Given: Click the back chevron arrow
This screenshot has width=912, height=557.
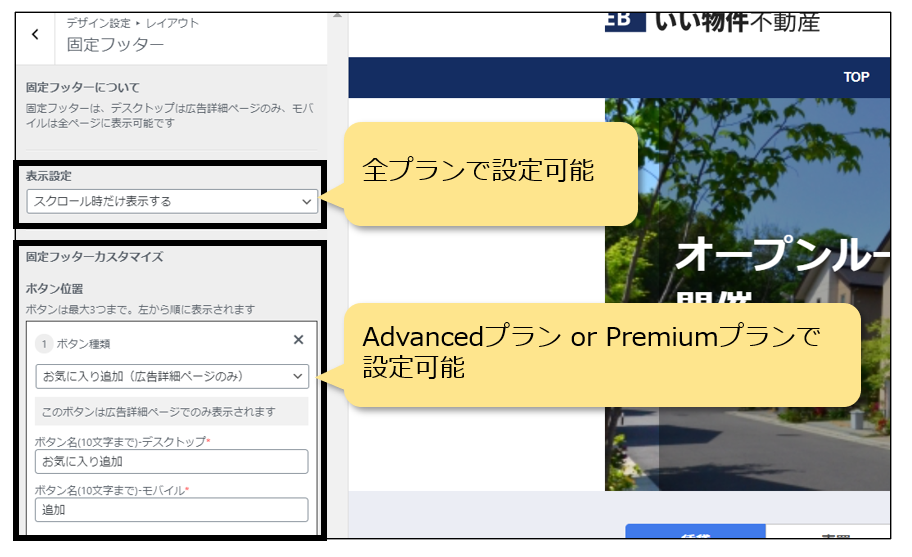Looking at the screenshot, I should point(36,34).
